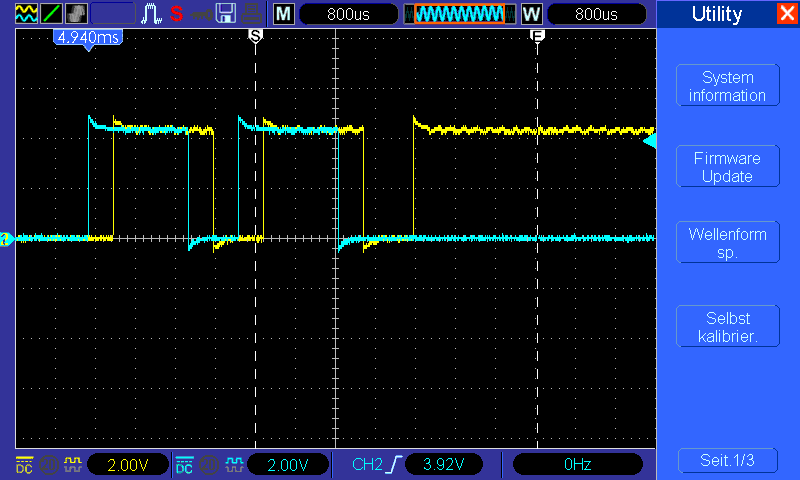This screenshot has height=480, width=800.
Task: Open the CH2 trigger level 3.92V field
Action: click(x=444, y=464)
